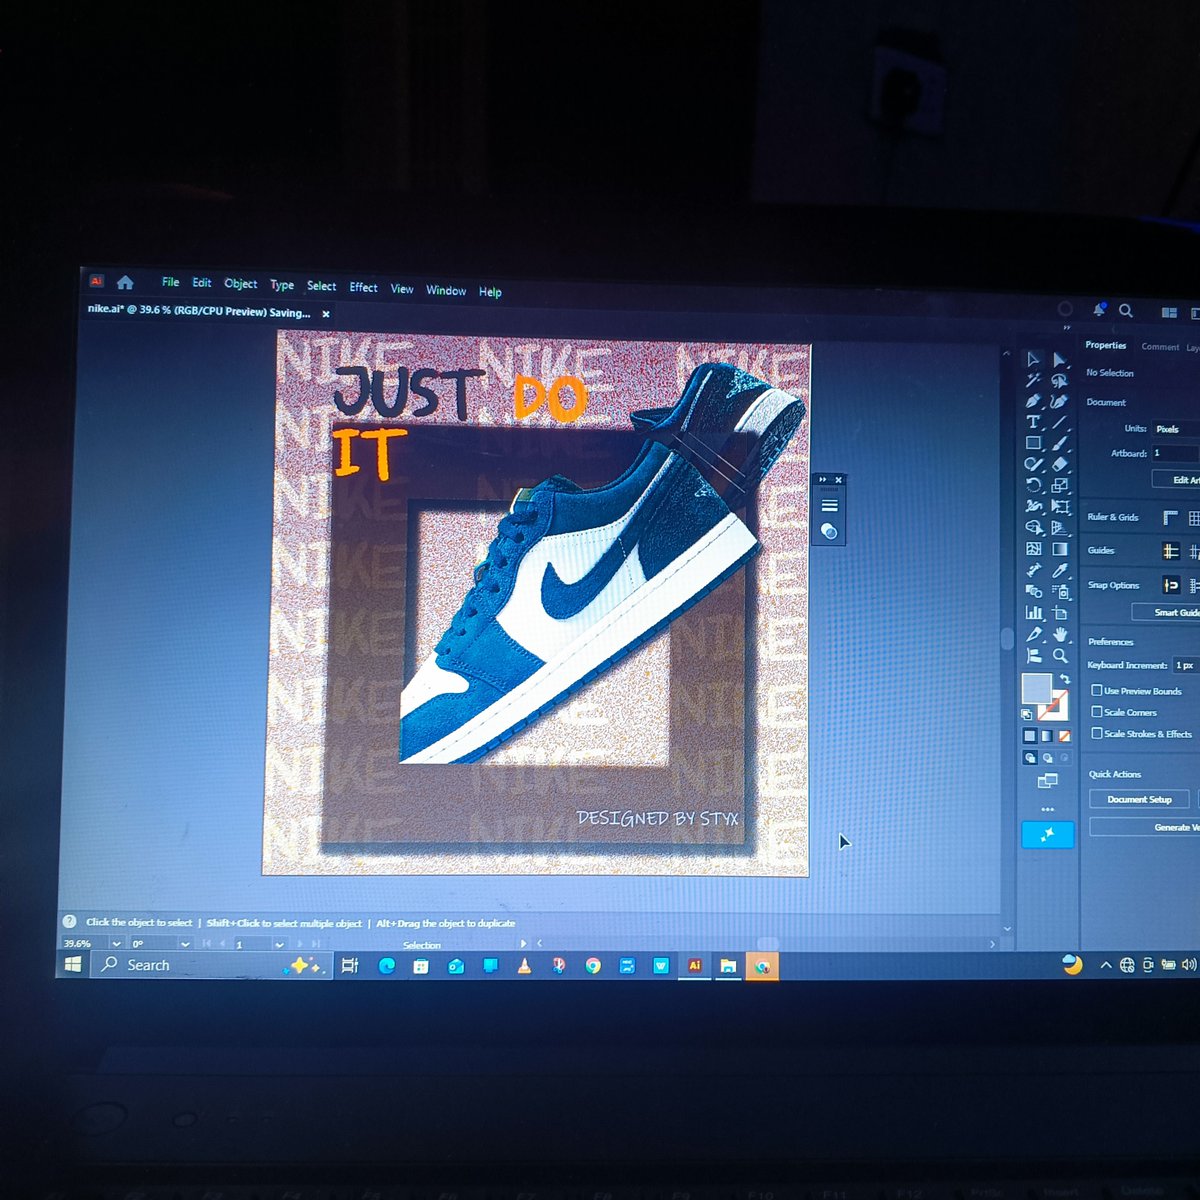The height and width of the screenshot is (1200, 1200).
Task: Select the Rotate tool
Action: pyautogui.click(x=1033, y=485)
